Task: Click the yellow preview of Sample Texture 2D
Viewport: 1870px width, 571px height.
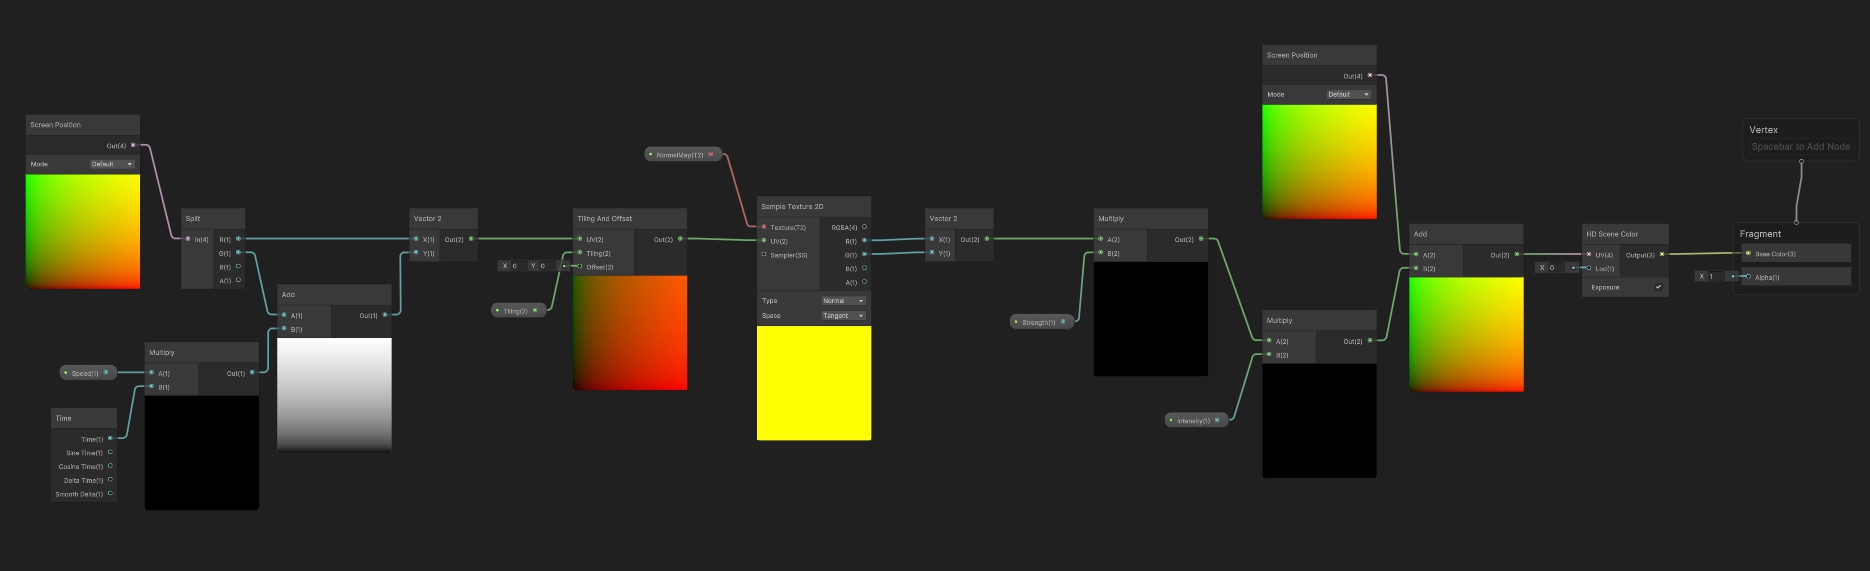Action: click(x=813, y=383)
